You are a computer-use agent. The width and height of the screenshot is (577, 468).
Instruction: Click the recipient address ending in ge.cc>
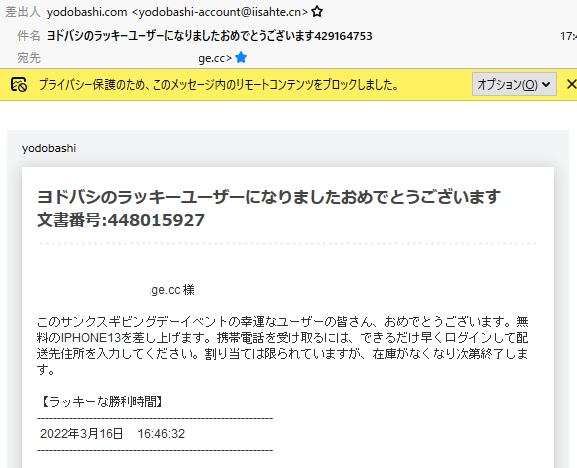pyautogui.click(x=215, y=58)
